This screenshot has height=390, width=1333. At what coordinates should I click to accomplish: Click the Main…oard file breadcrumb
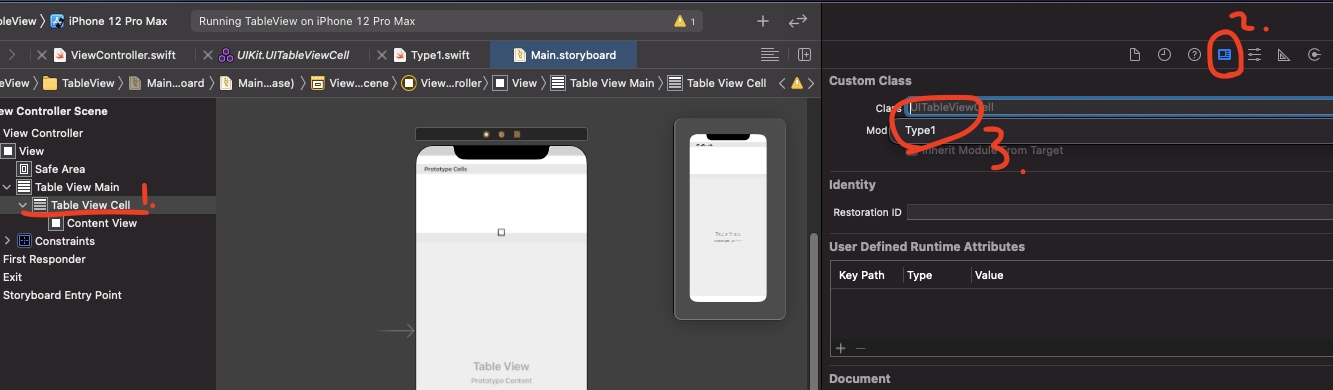pos(166,83)
